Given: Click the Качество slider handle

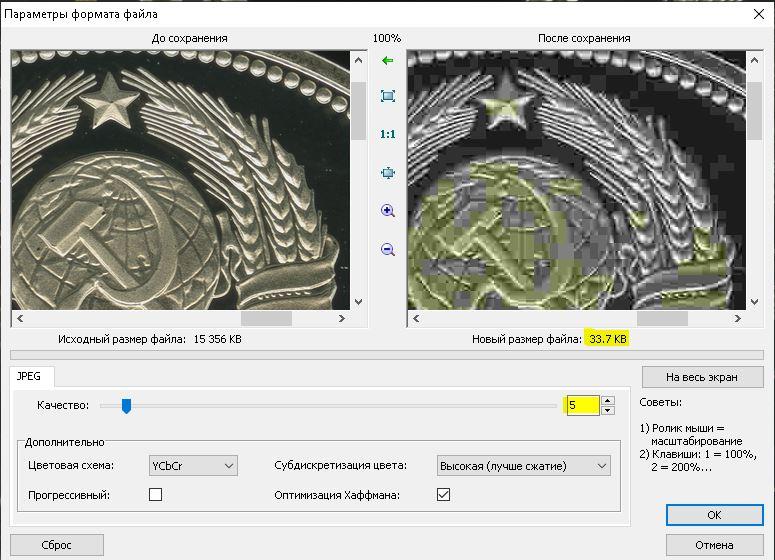Looking at the screenshot, I should pos(126,406).
